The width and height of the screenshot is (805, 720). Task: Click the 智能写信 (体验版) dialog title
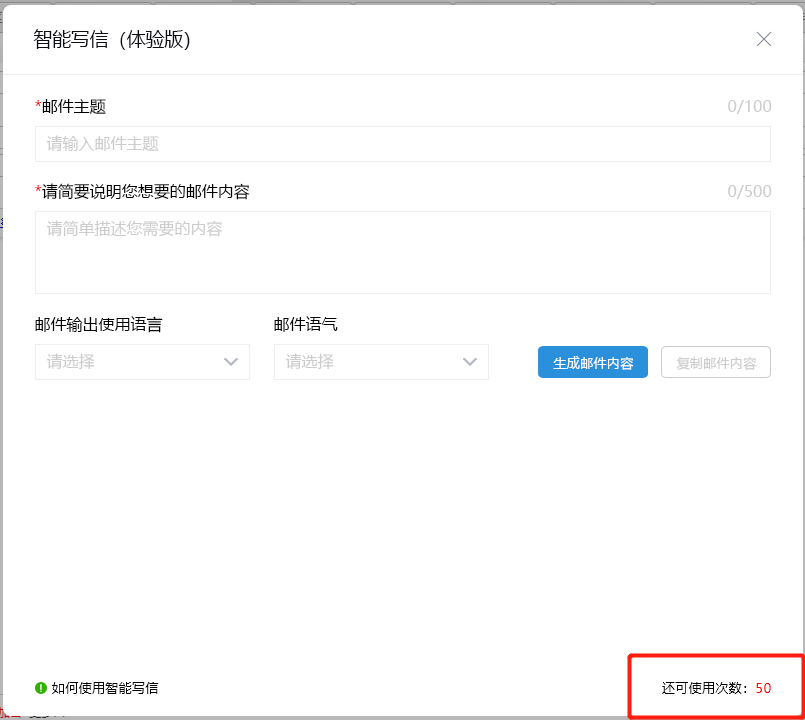coord(112,40)
